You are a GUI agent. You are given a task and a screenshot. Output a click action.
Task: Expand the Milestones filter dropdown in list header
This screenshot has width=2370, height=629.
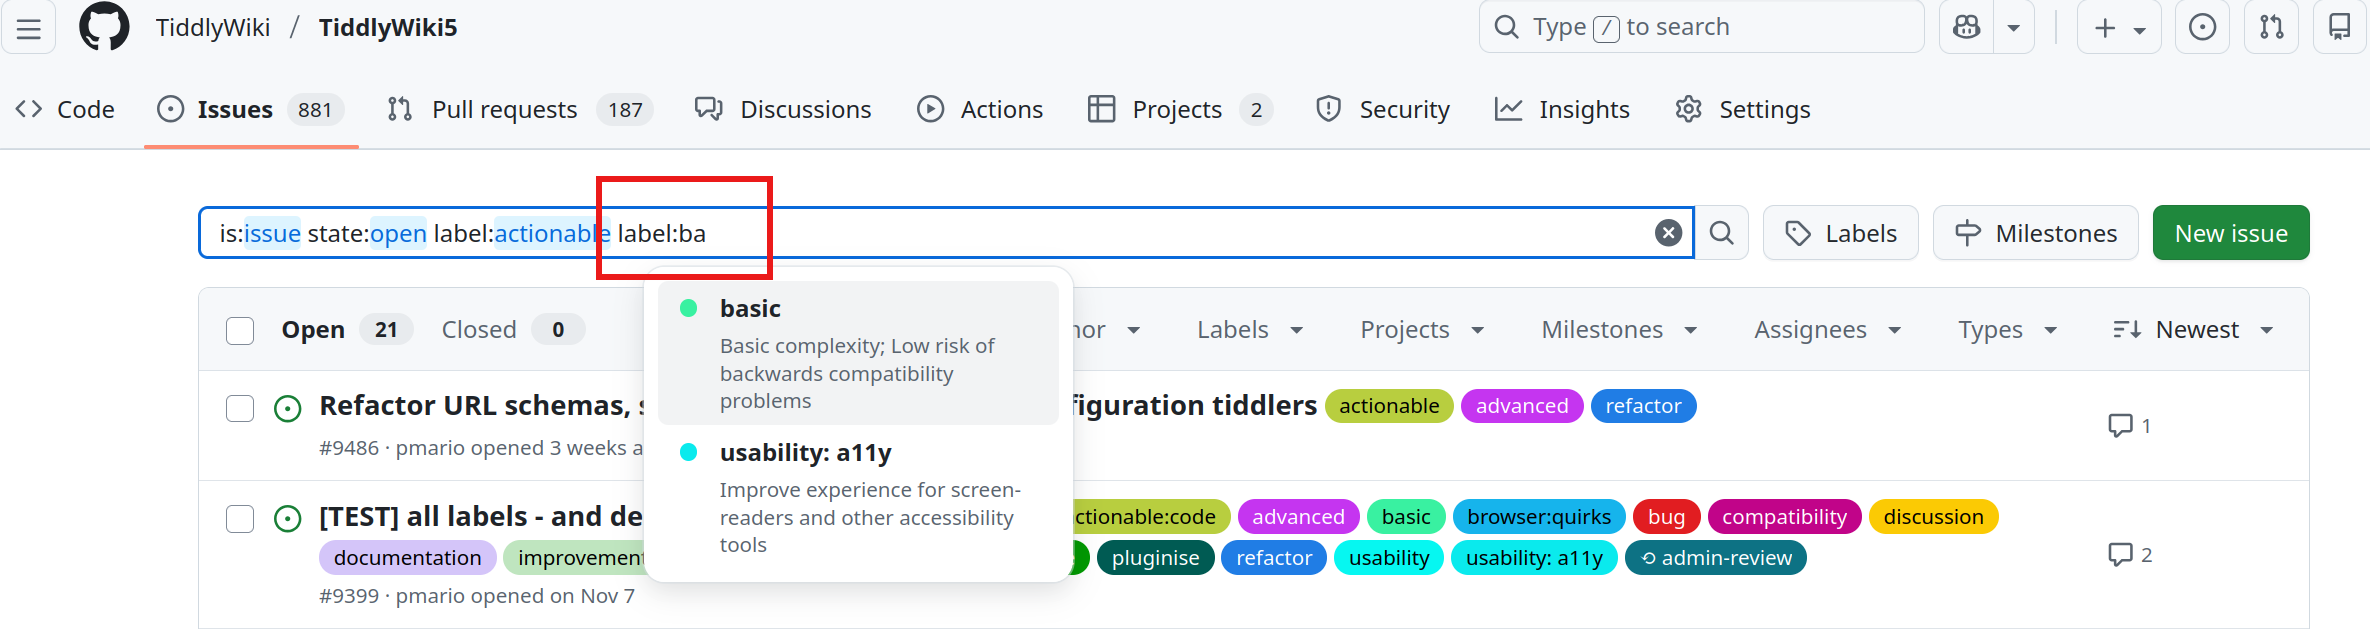(1618, 330)
